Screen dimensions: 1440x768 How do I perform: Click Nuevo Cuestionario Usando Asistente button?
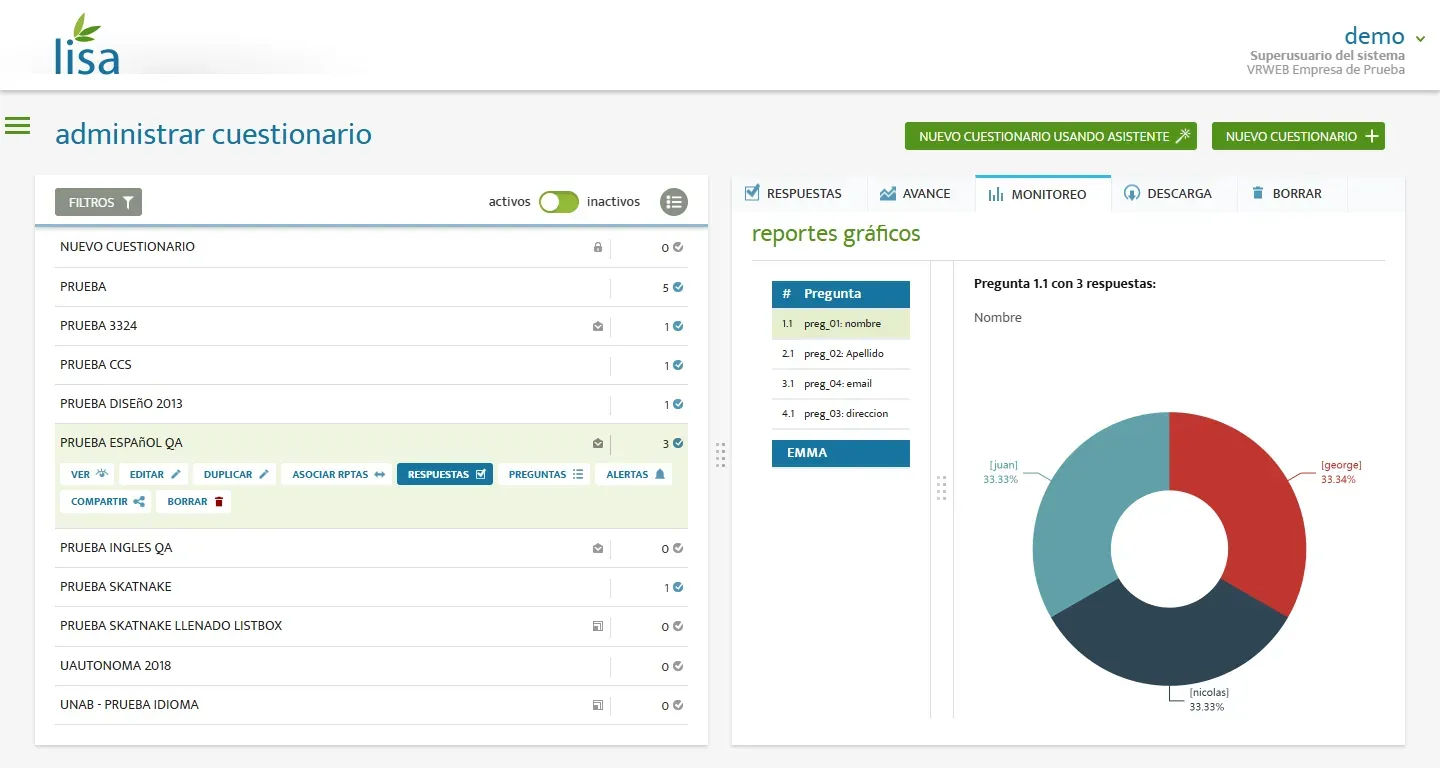[1051, 136]
